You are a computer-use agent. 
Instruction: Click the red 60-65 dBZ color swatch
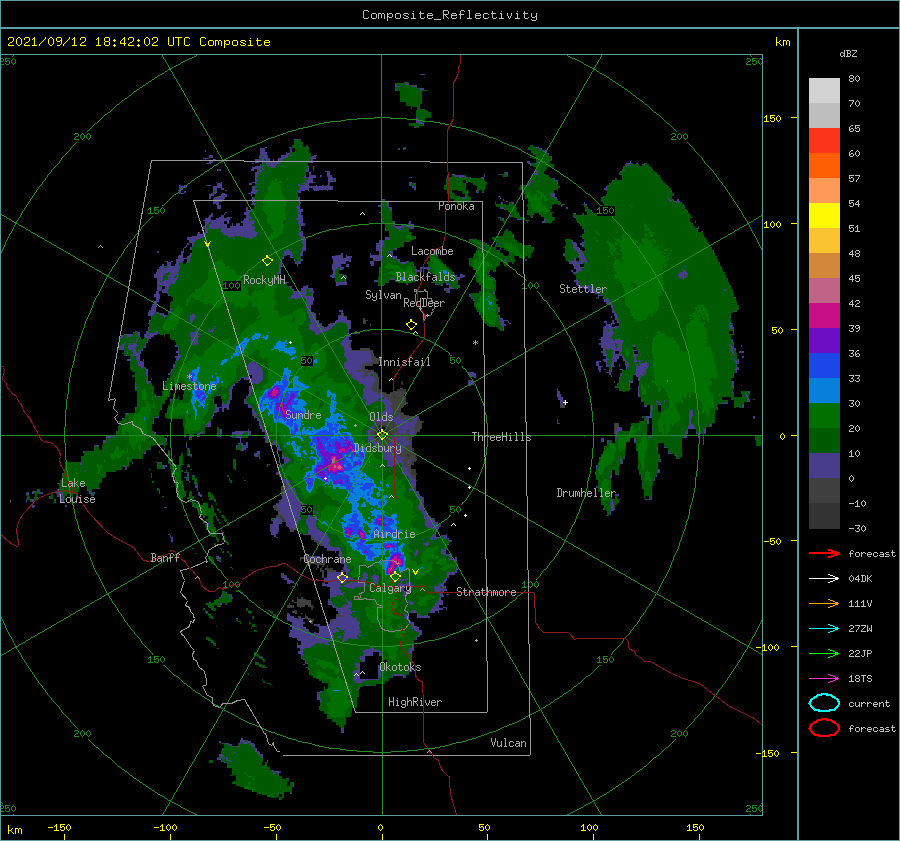[824, 141]
